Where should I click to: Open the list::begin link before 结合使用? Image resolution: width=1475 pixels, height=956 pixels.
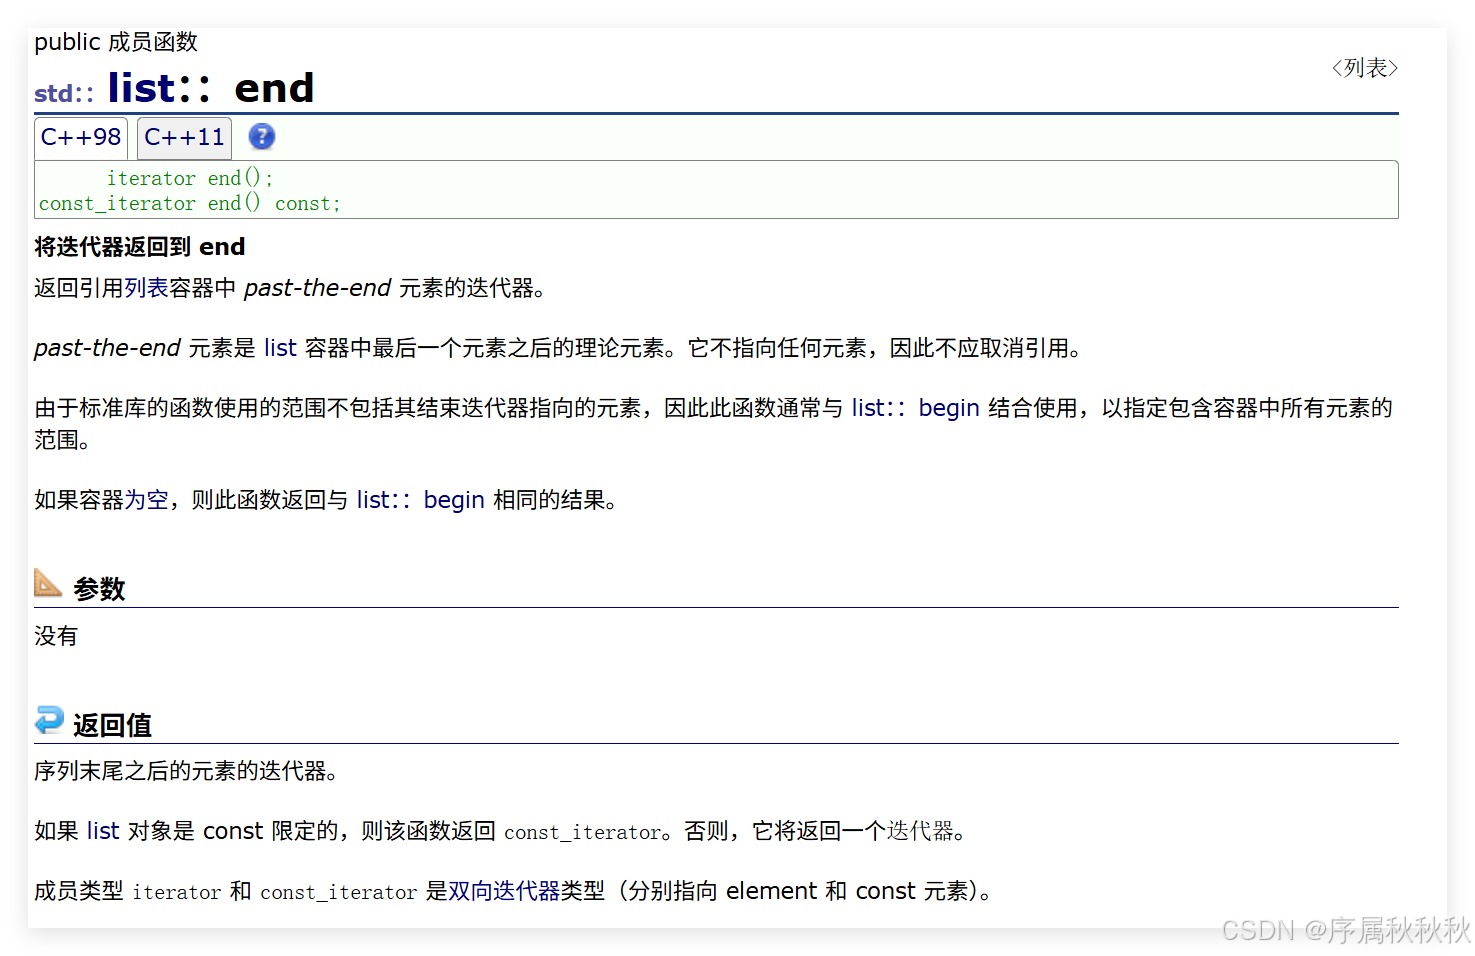coord(915,408)
